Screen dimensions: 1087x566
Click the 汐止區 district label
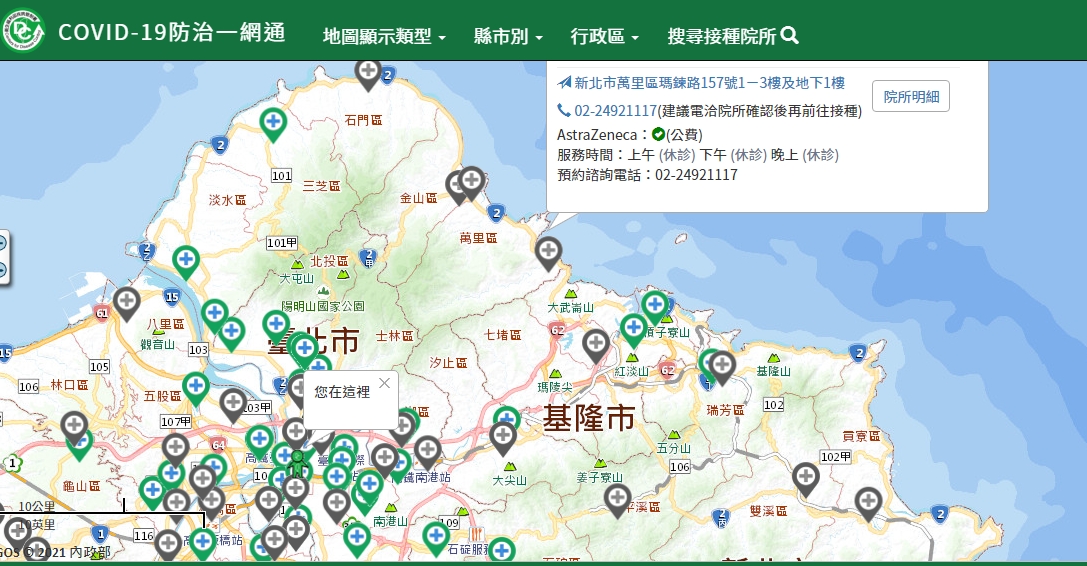(x=448, y=363)
